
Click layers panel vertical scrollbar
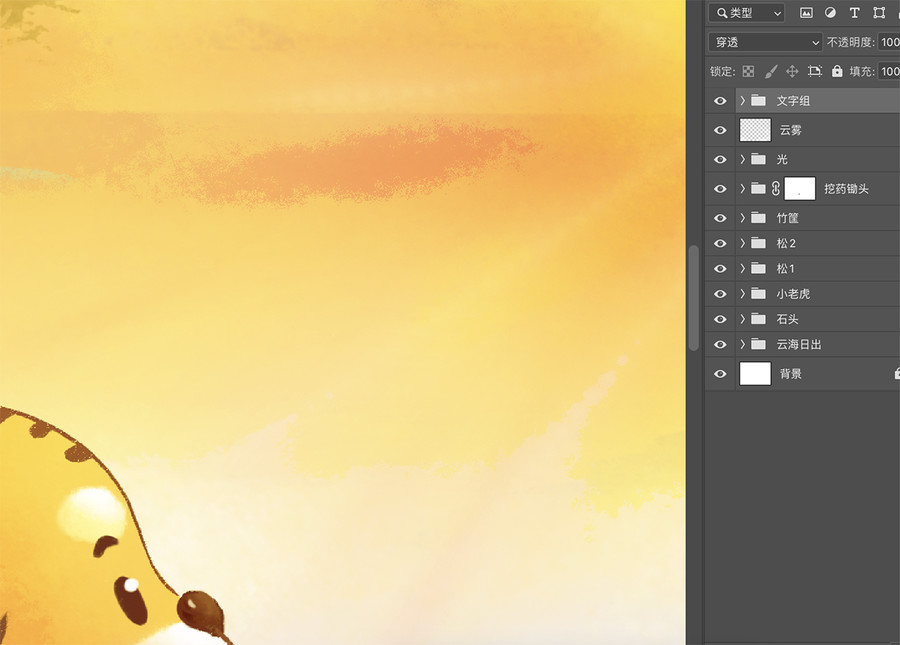tap(693, 298)
